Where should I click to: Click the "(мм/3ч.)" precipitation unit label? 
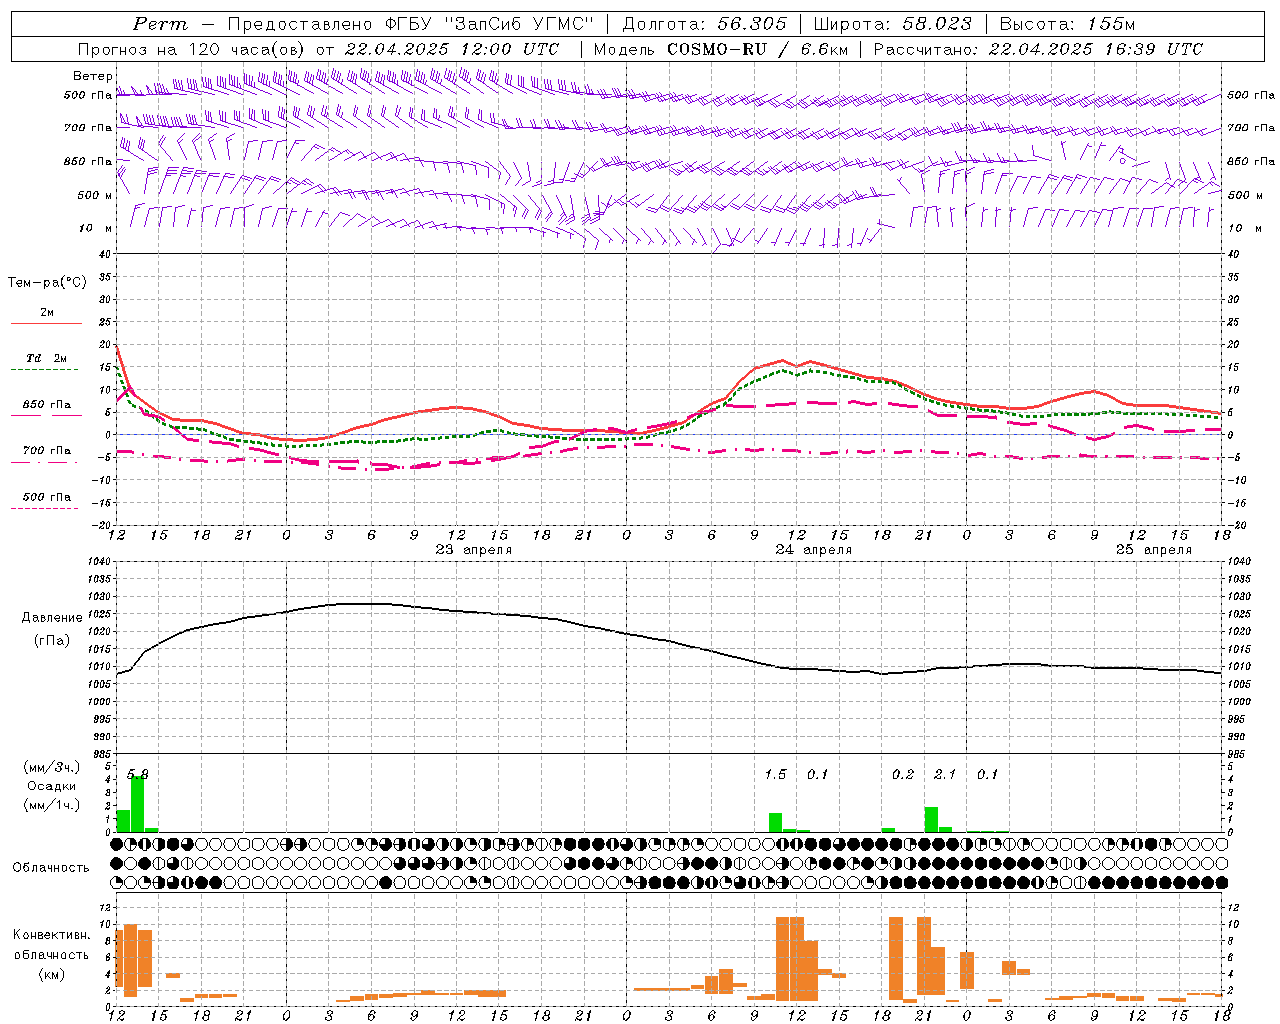tap(52, 768)
